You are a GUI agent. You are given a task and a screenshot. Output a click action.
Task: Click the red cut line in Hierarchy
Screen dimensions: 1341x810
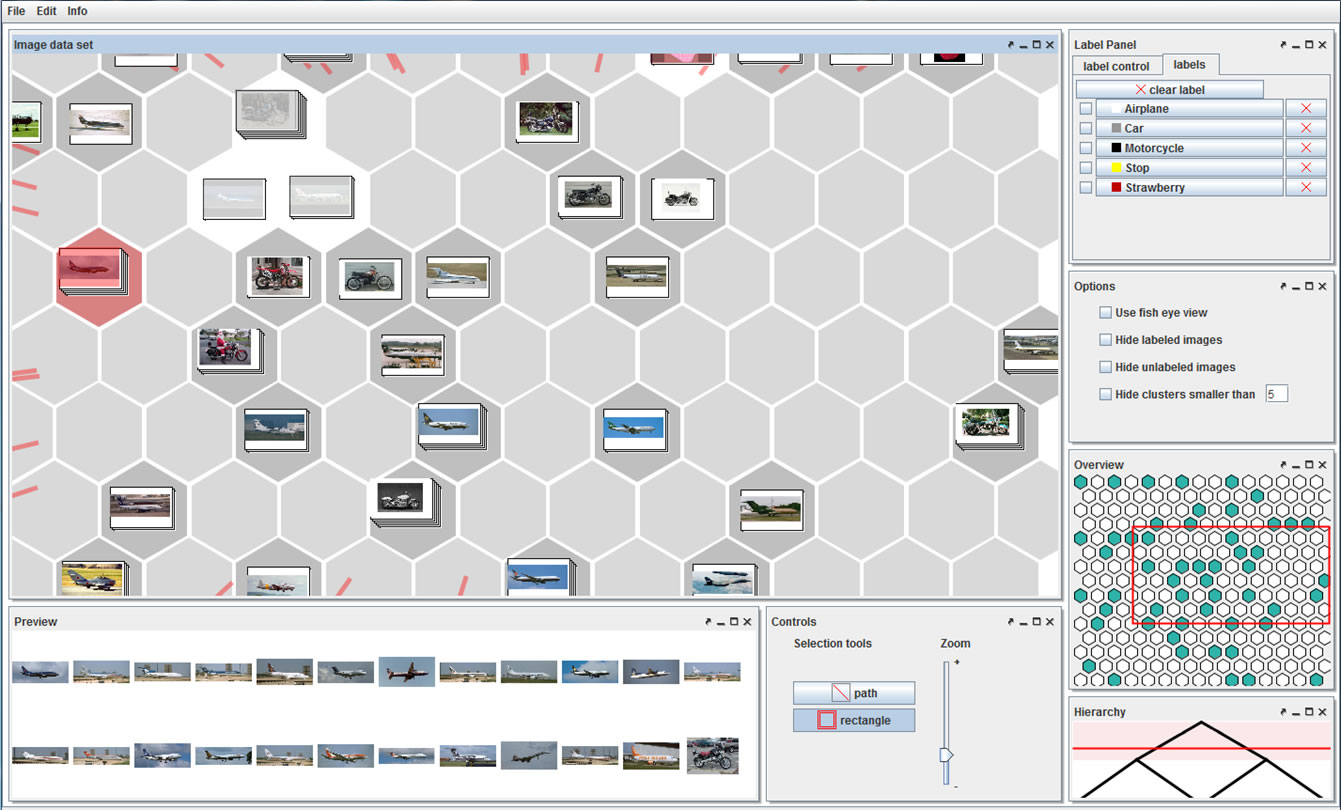1201,748
